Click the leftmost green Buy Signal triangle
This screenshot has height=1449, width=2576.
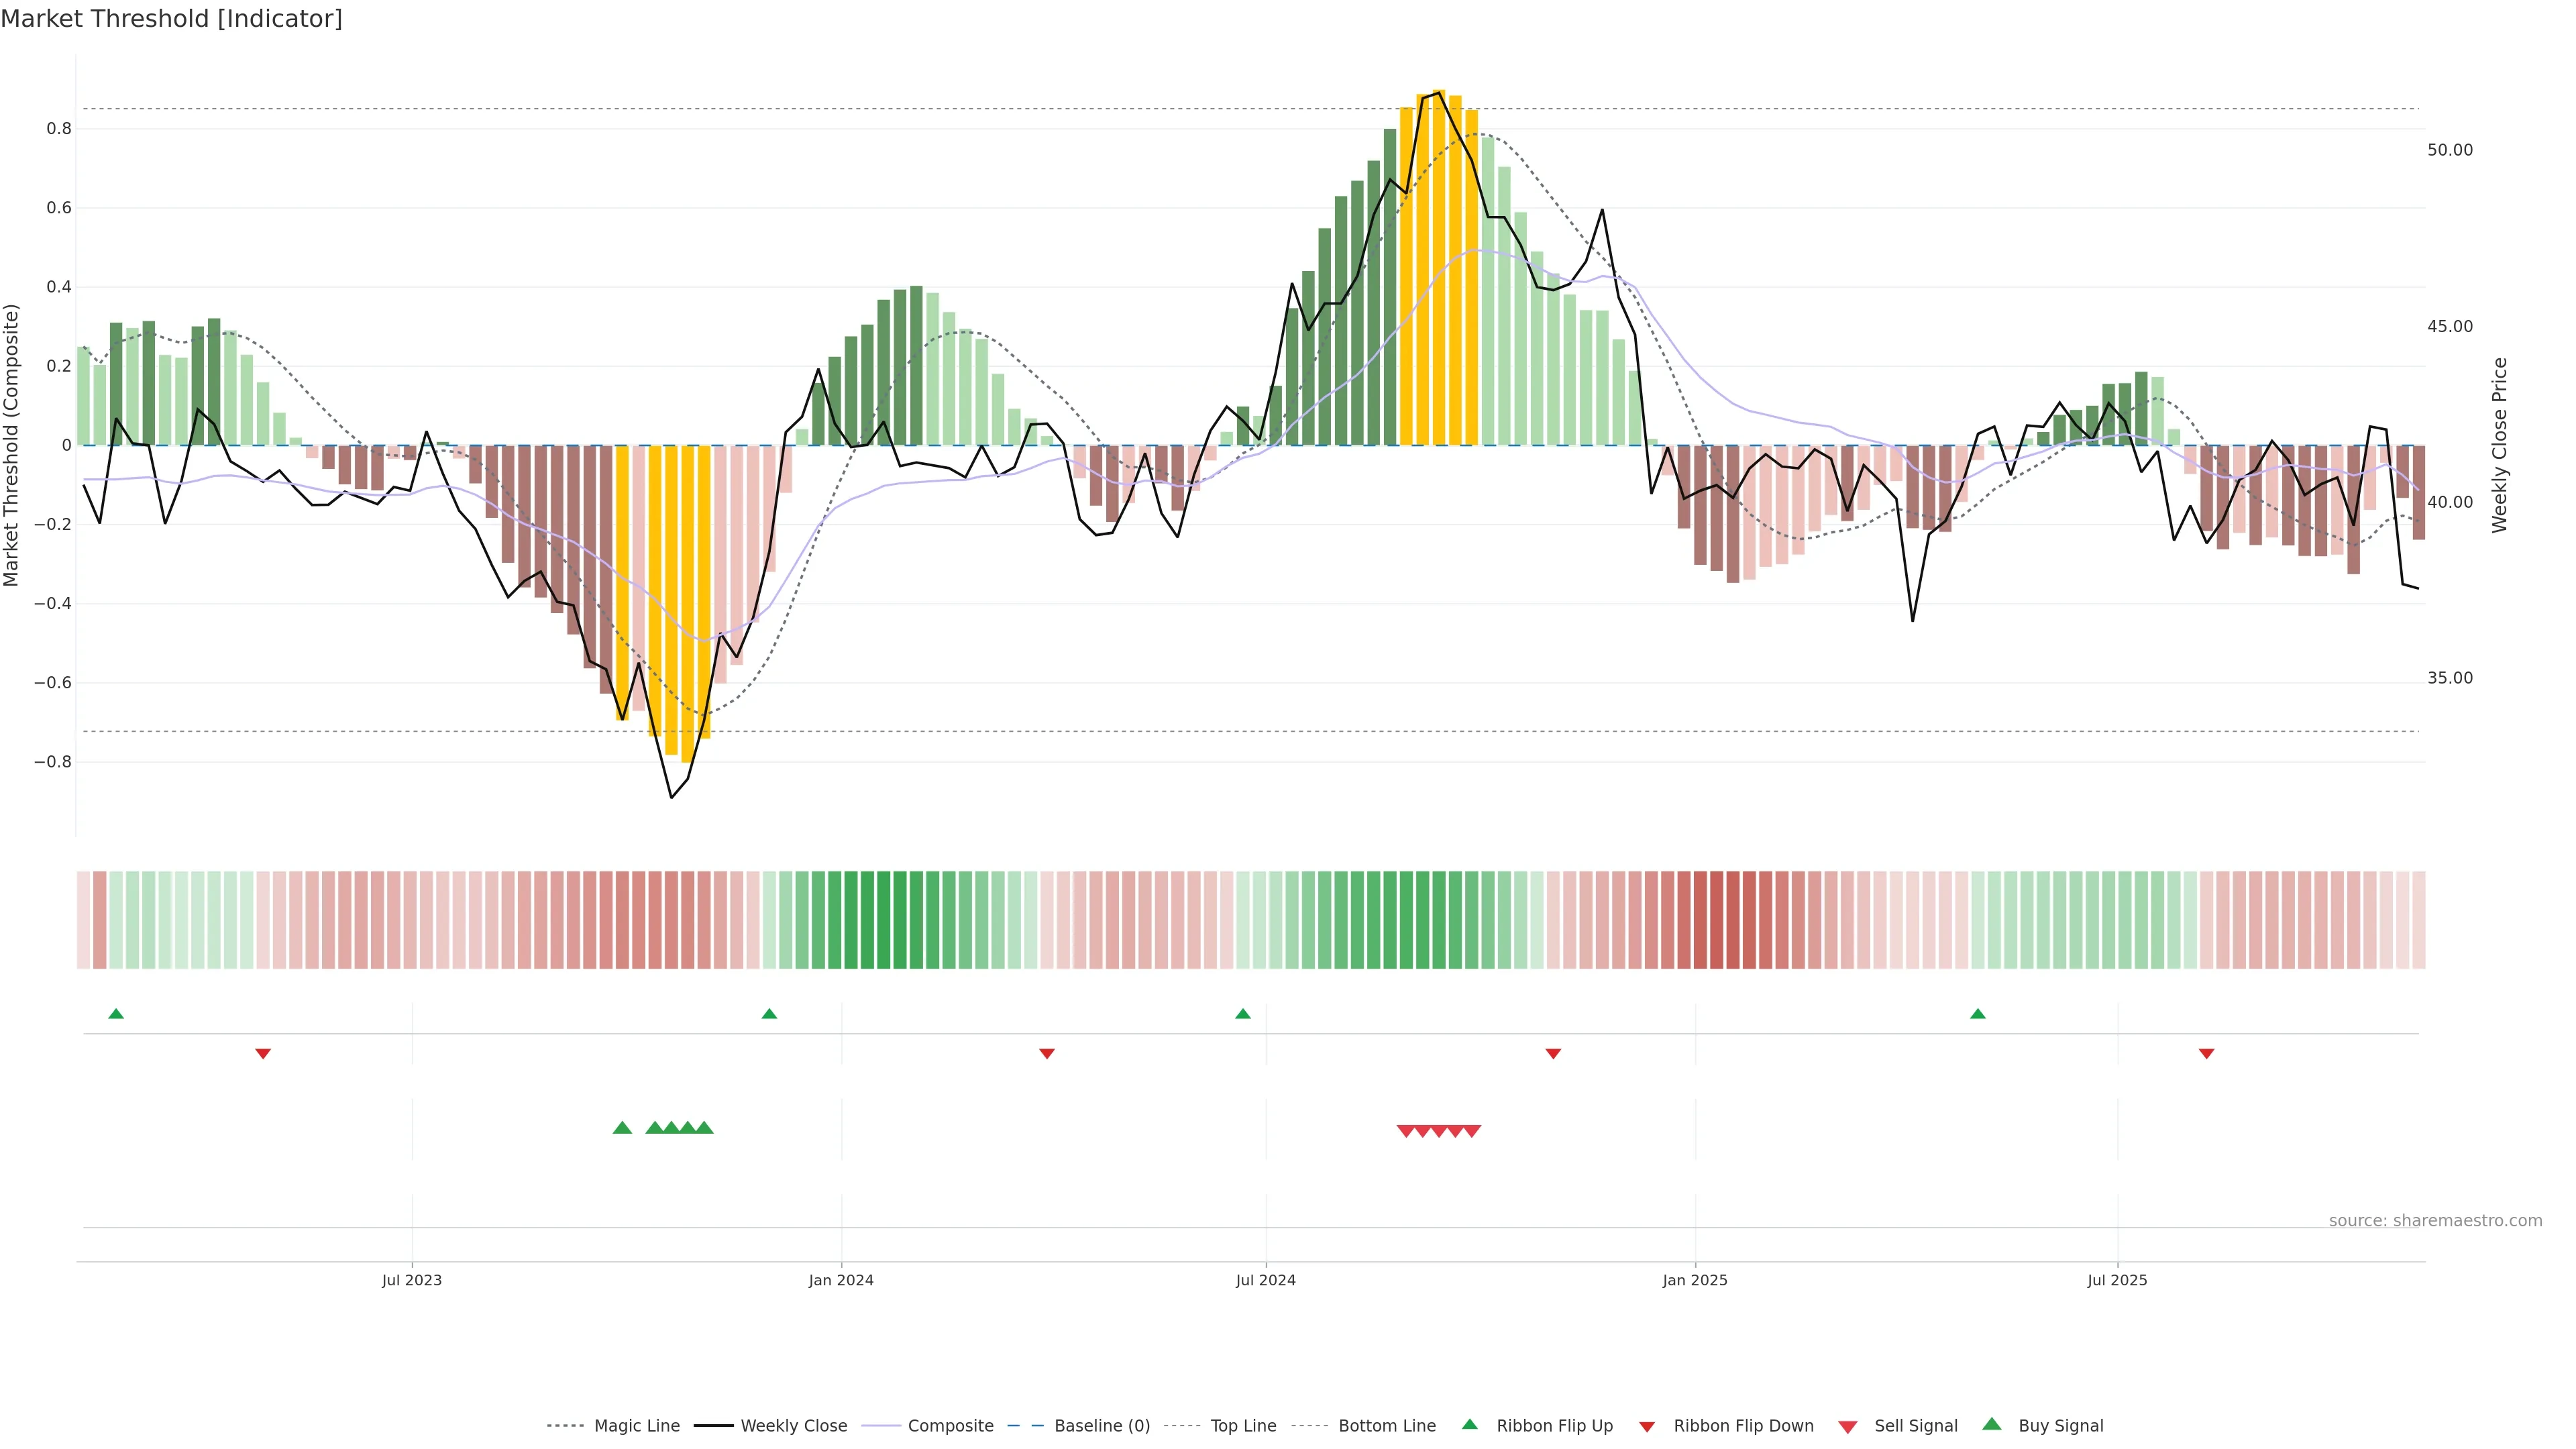click(x=622, y=1128)
